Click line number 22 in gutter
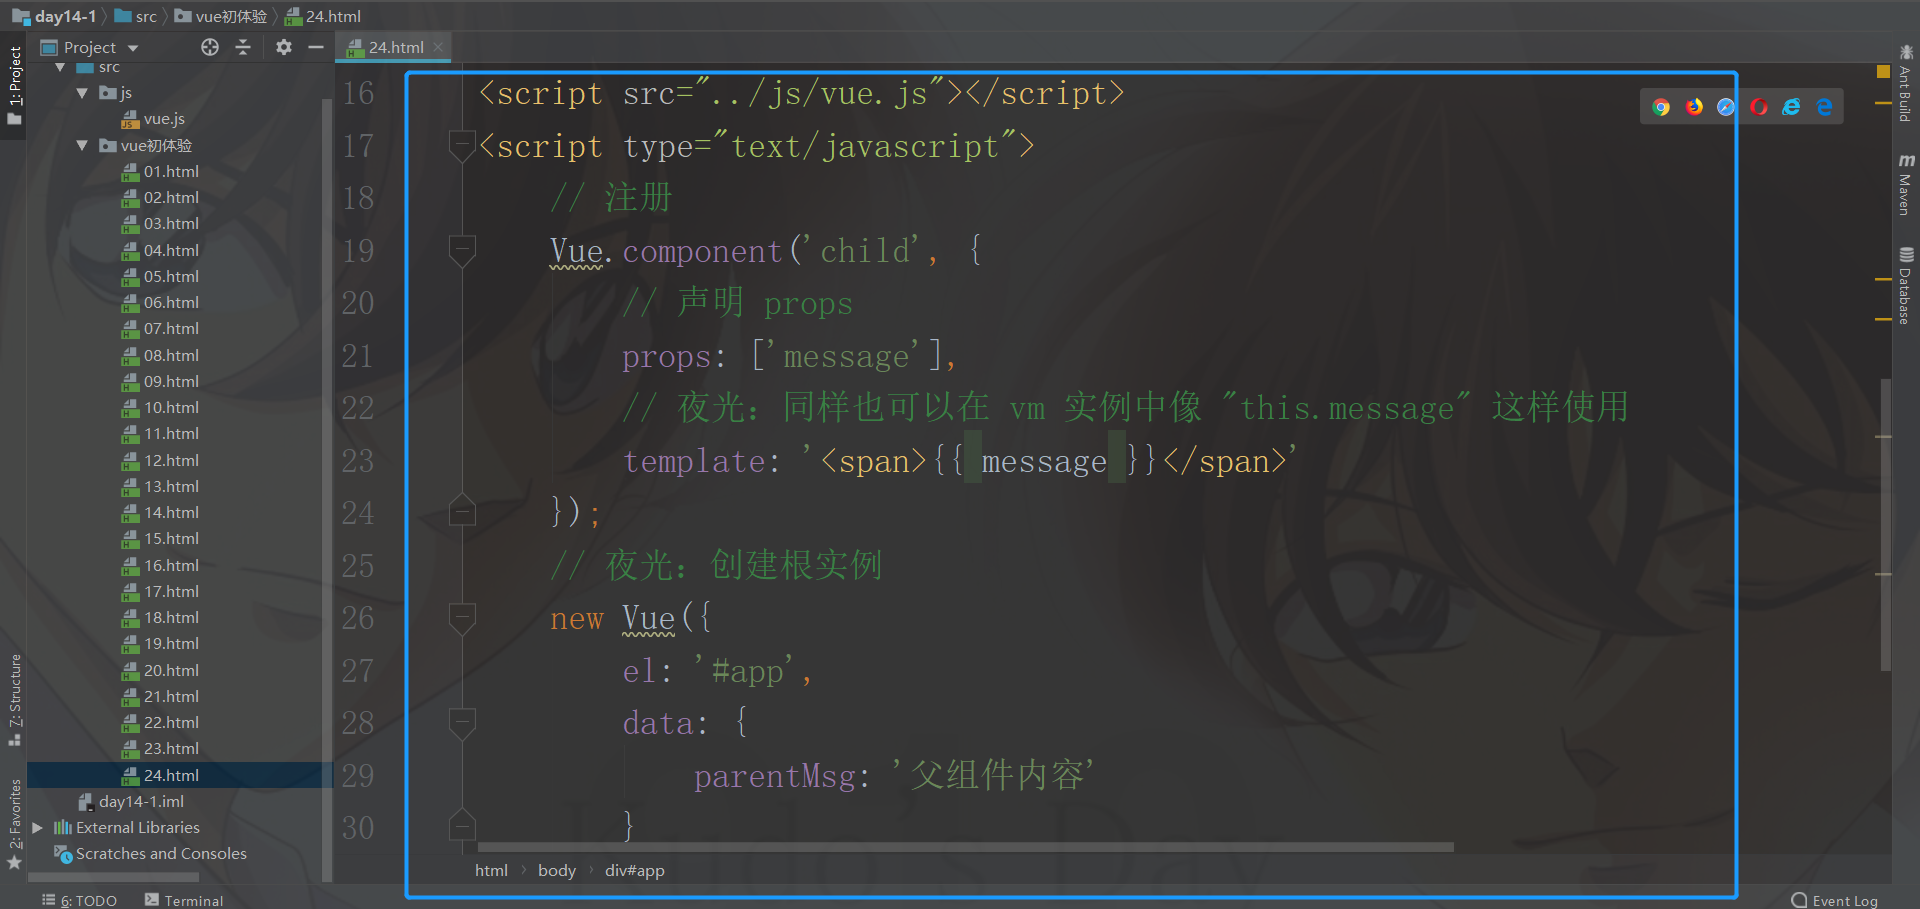This screenshot has height=909, width=1920. pyautogui.click(x=357, y=408)
